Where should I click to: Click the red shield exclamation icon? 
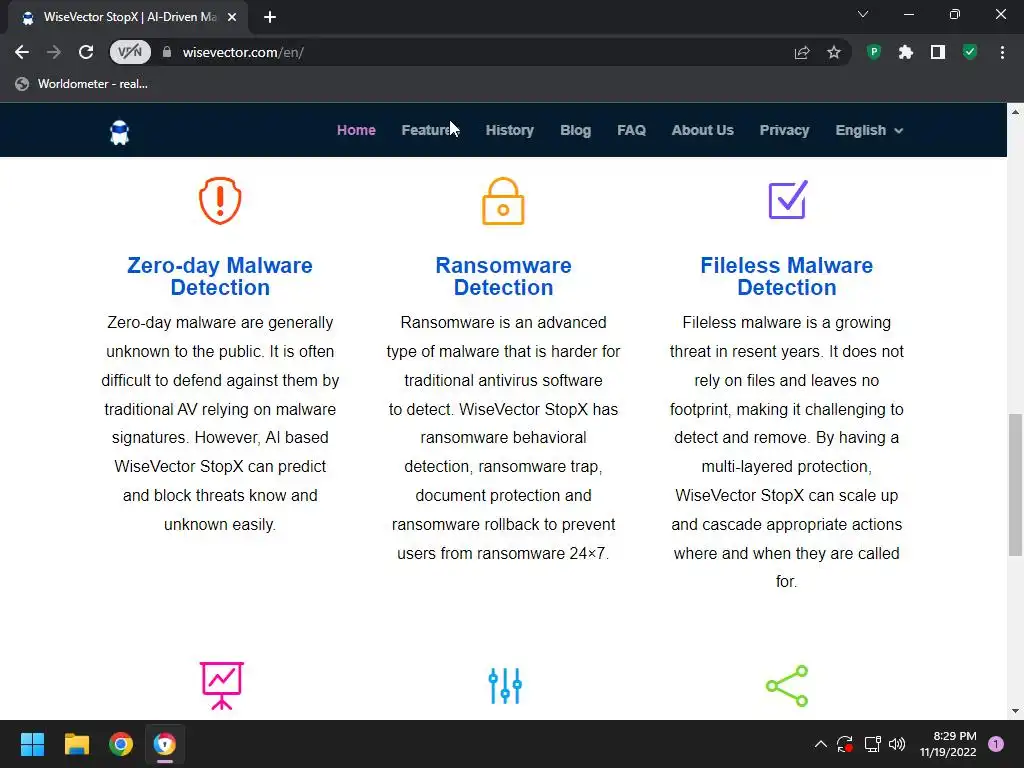(x=220, y=200)
